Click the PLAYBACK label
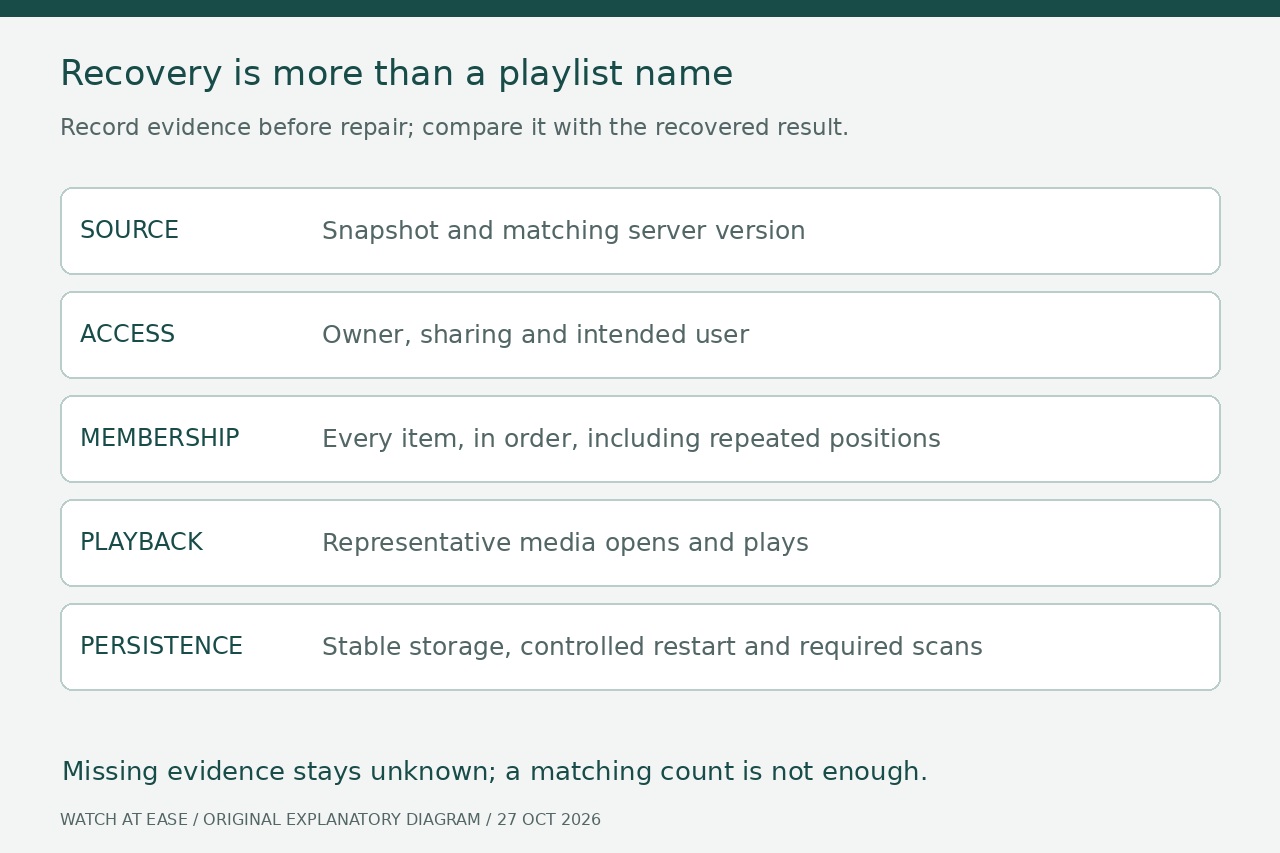The image size is (1280, 853). click(141, 543)
